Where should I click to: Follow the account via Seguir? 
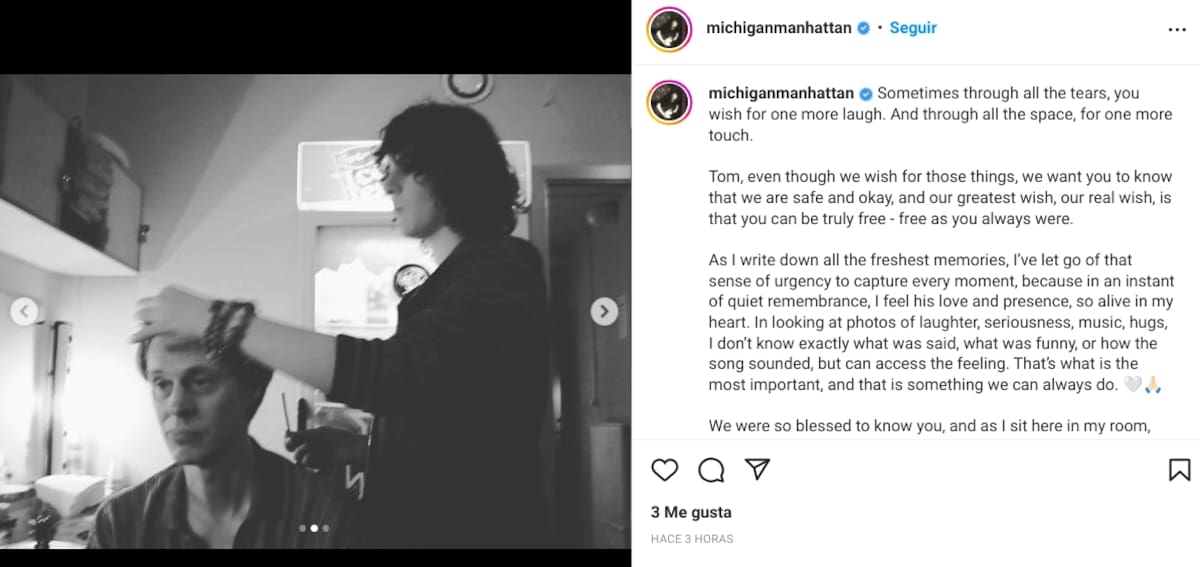913,28
